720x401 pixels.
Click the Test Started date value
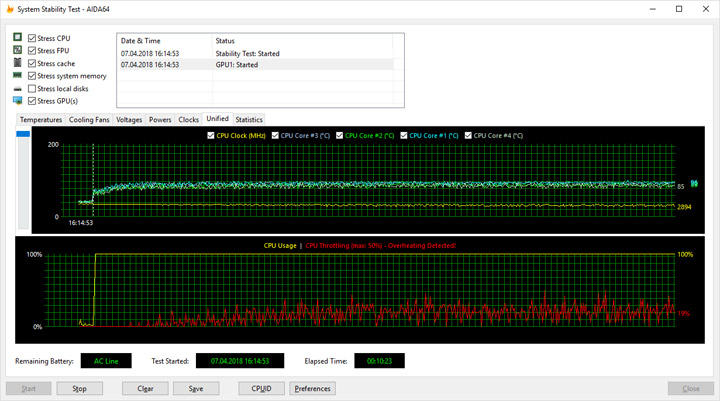[240, 361]
